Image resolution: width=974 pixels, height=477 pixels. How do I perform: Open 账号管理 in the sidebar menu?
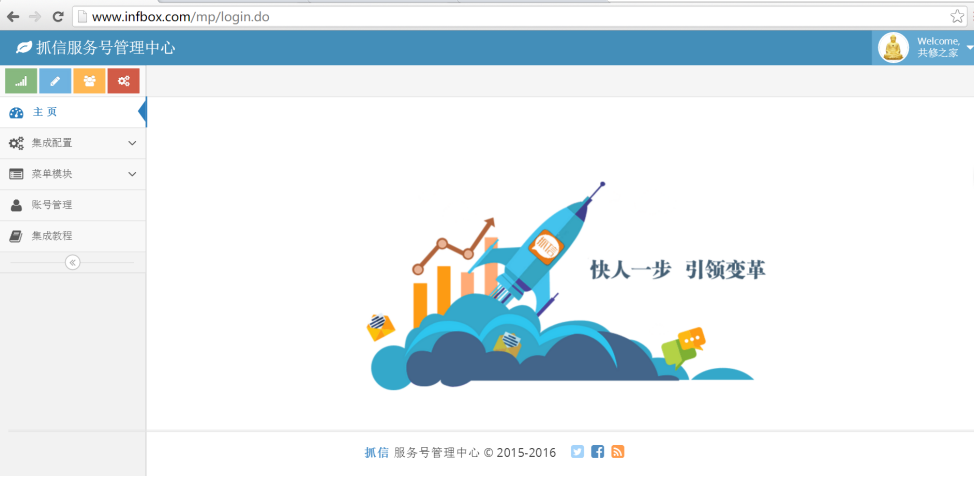coord(52,205)
